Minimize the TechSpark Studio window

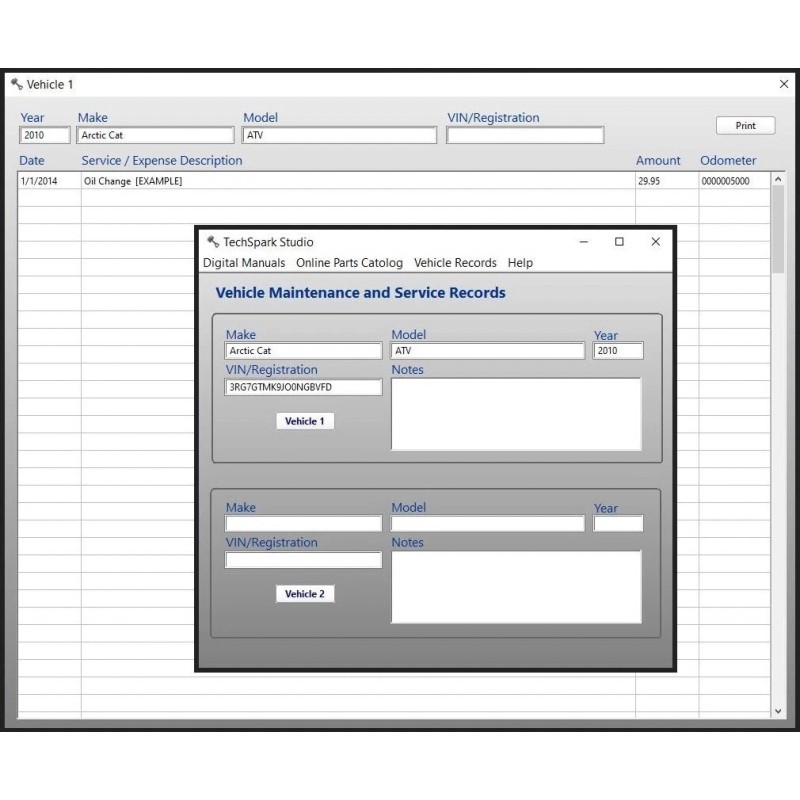click(x=584, y=242)
